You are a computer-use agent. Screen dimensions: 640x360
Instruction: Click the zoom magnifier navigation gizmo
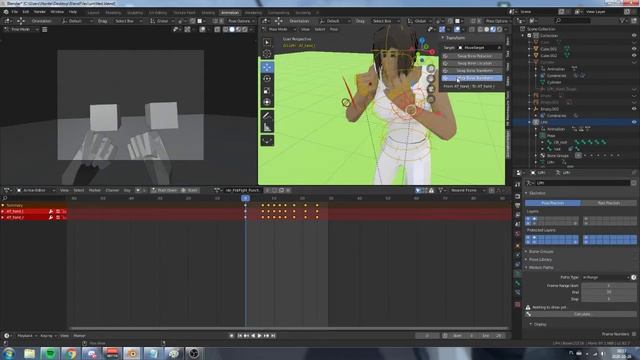click(x=431, y=69)
